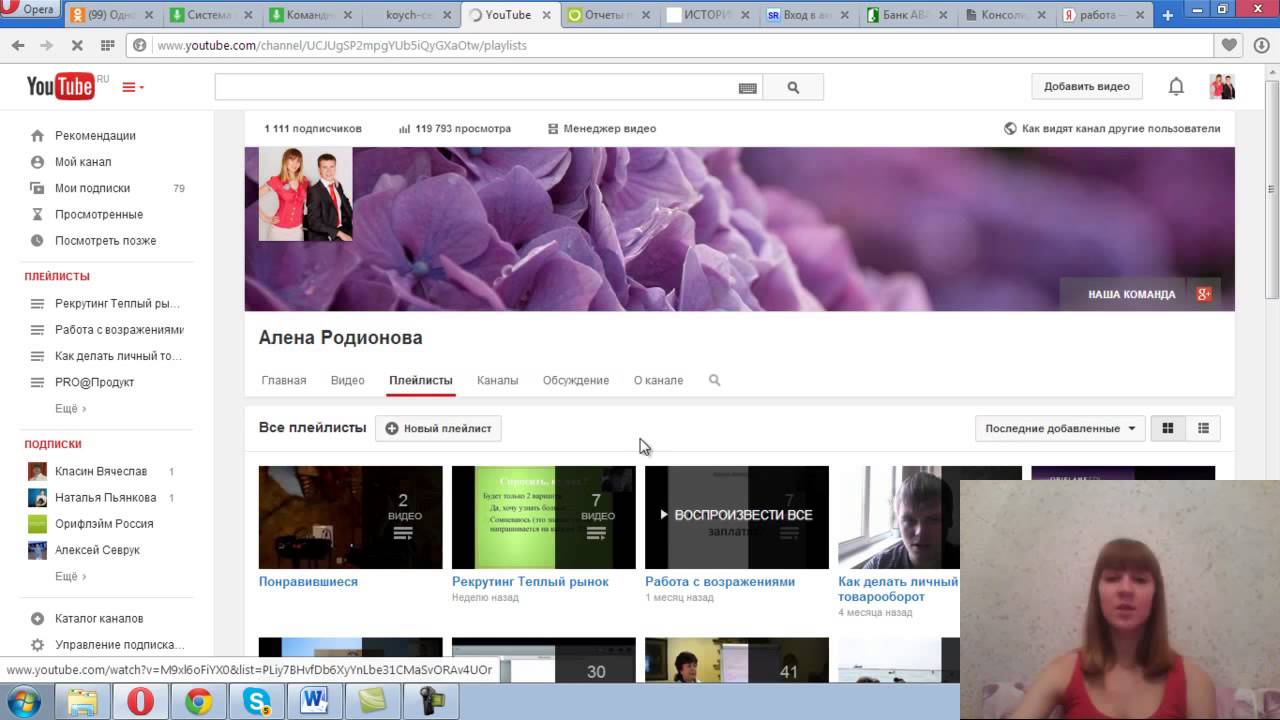The height and width of the screenshot is (720, 1280).
Task: Open Word from taskbar
Action: tap(314, 702)
